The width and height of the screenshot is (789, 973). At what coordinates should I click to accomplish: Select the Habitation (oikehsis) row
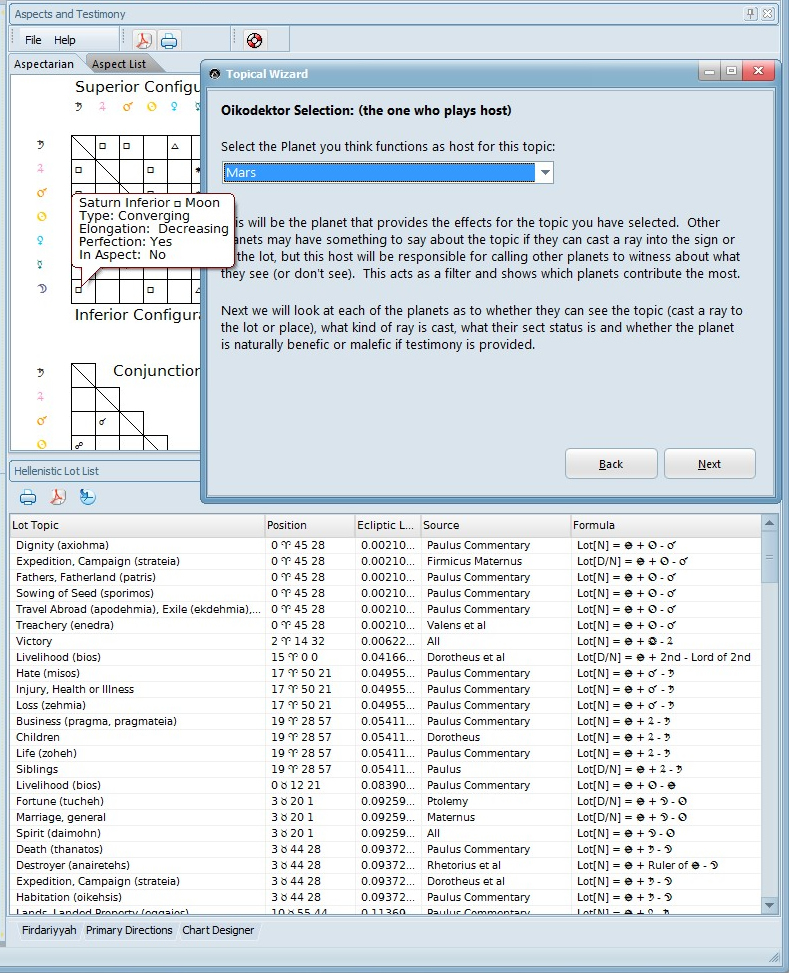[x=385, y=897]
